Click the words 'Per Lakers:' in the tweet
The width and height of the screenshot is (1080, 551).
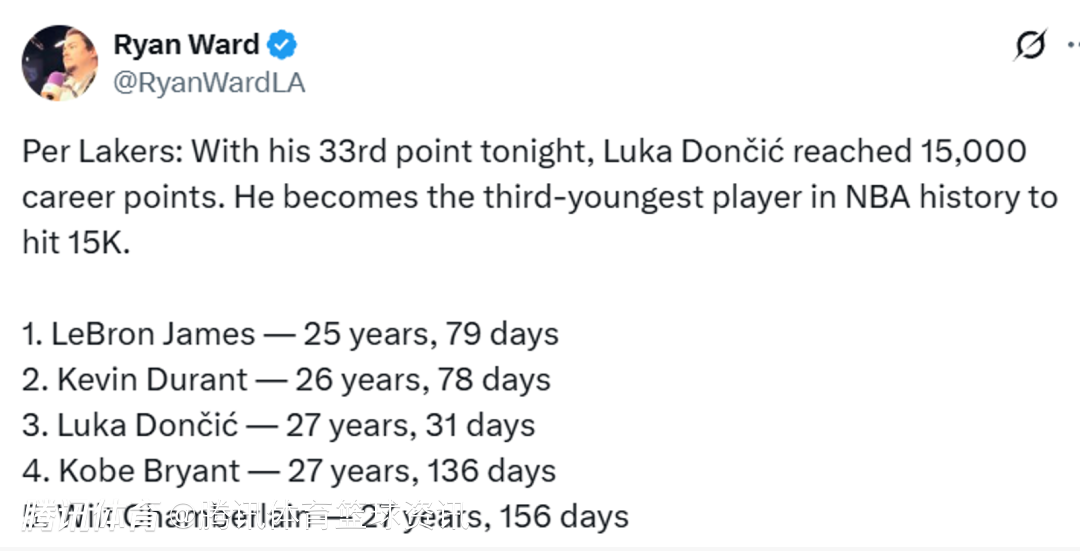click(101, 152)
